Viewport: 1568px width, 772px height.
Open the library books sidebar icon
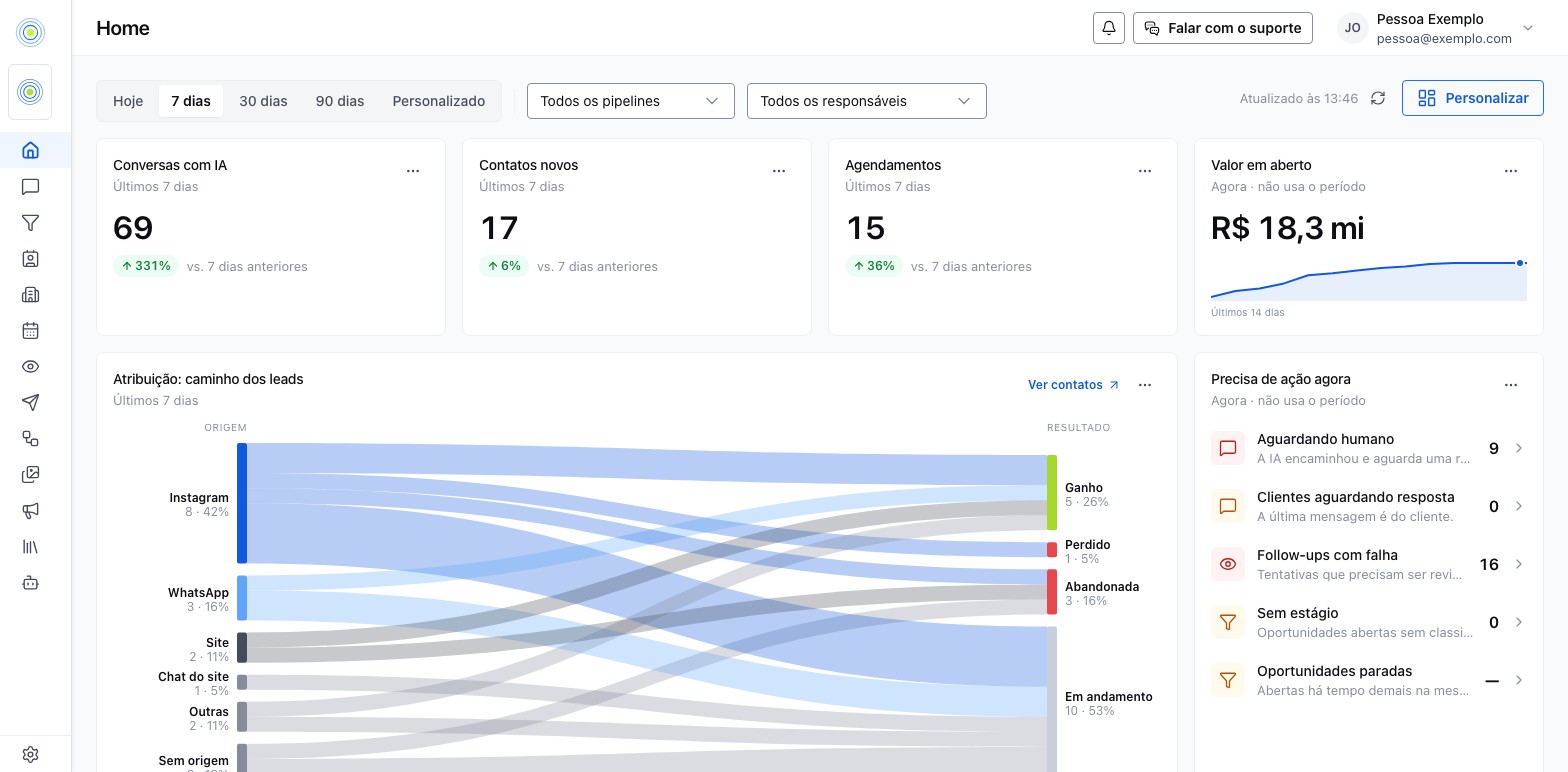coord(30,546)
